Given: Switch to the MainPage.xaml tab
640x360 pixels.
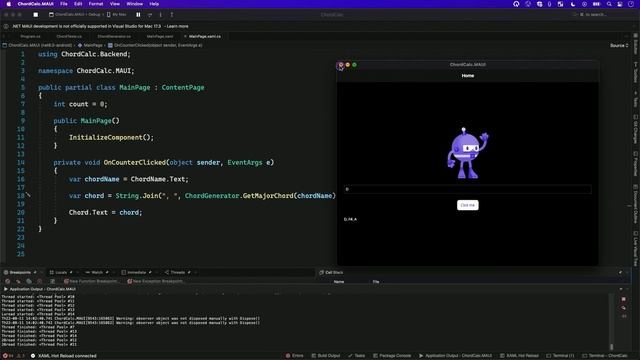Looking at the screenshot, I should (x=160, y=36).
